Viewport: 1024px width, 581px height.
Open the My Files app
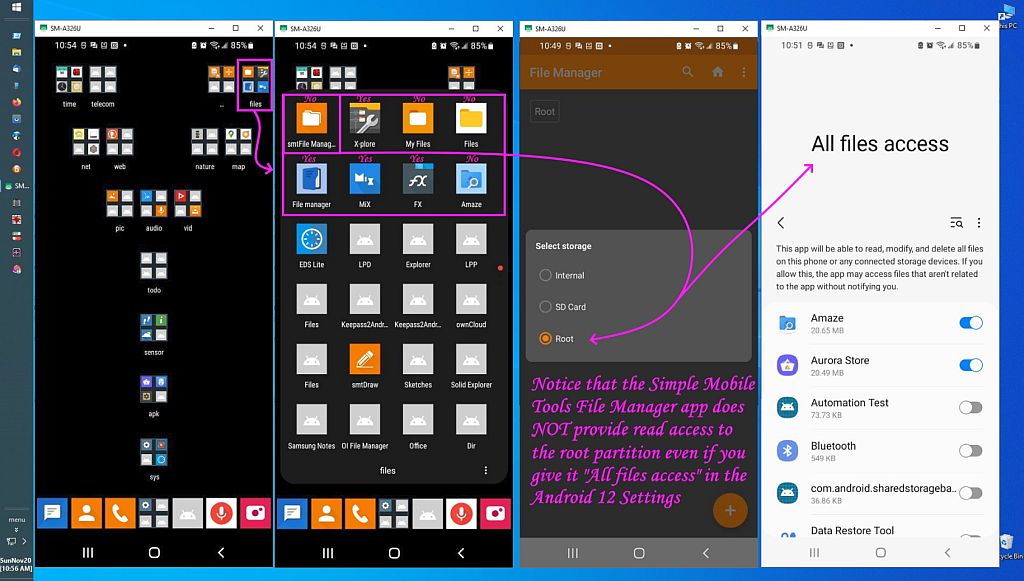[x=418, y=119]
